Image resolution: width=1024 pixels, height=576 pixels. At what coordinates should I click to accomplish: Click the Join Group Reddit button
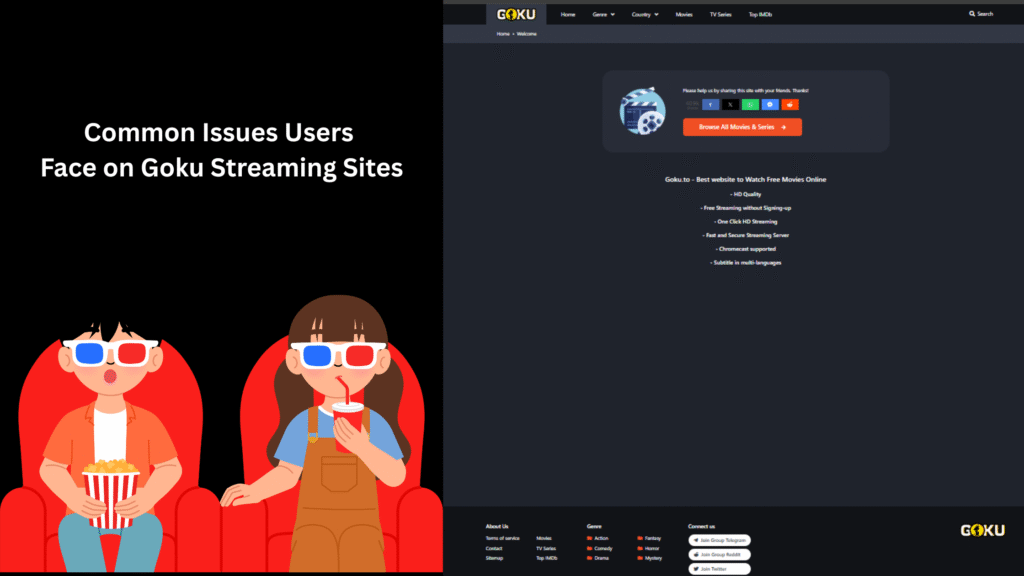coord(719,554)
